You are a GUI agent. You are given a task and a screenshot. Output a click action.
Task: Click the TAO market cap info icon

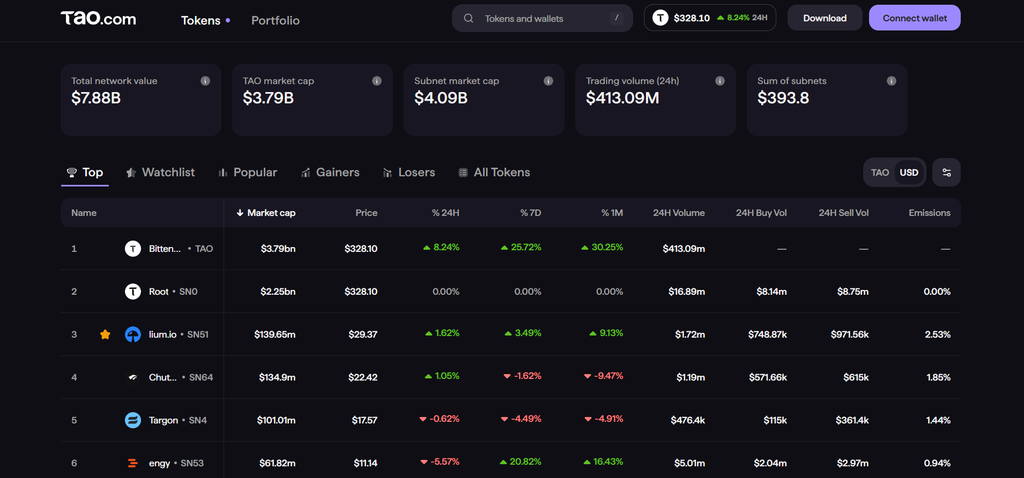[377, 81]
